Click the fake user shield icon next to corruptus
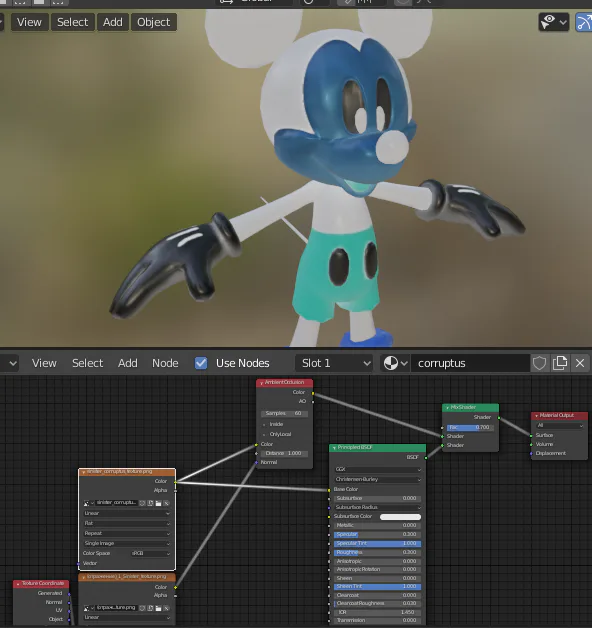592x628 pixels. click(539, 363)
